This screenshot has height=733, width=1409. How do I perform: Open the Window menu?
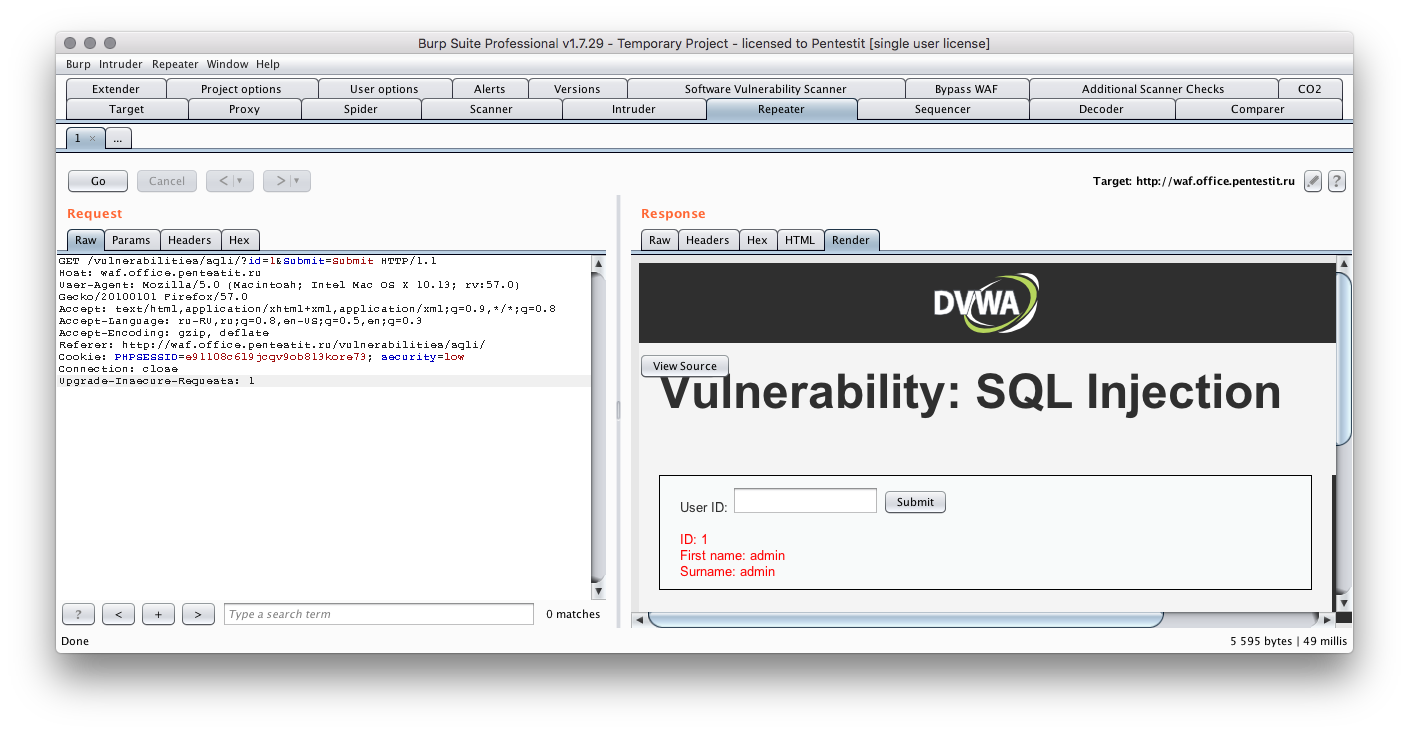[227, 64]
